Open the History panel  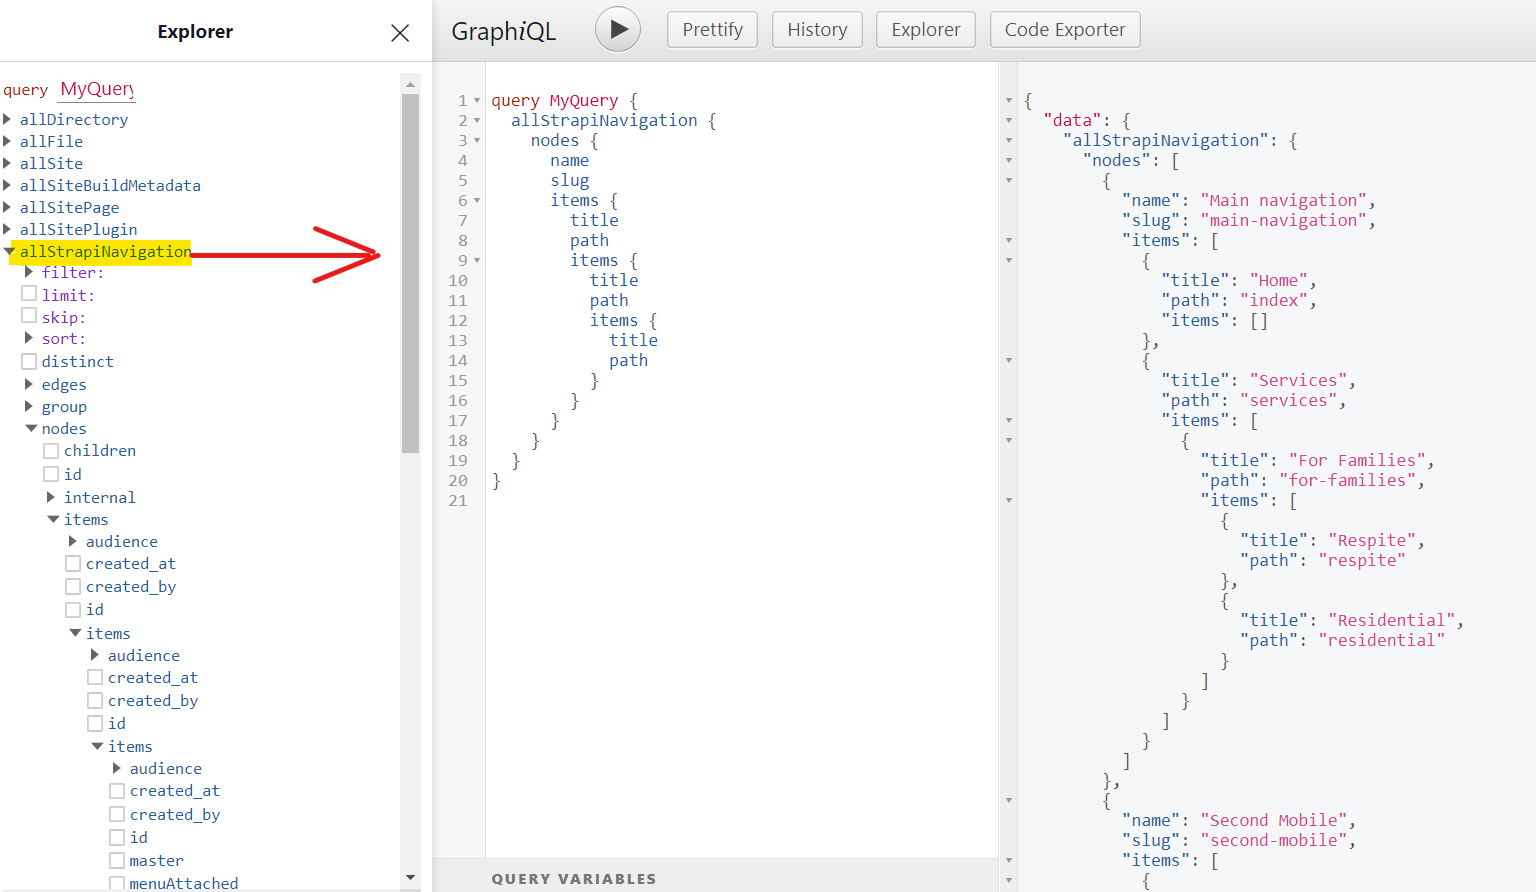817,30
